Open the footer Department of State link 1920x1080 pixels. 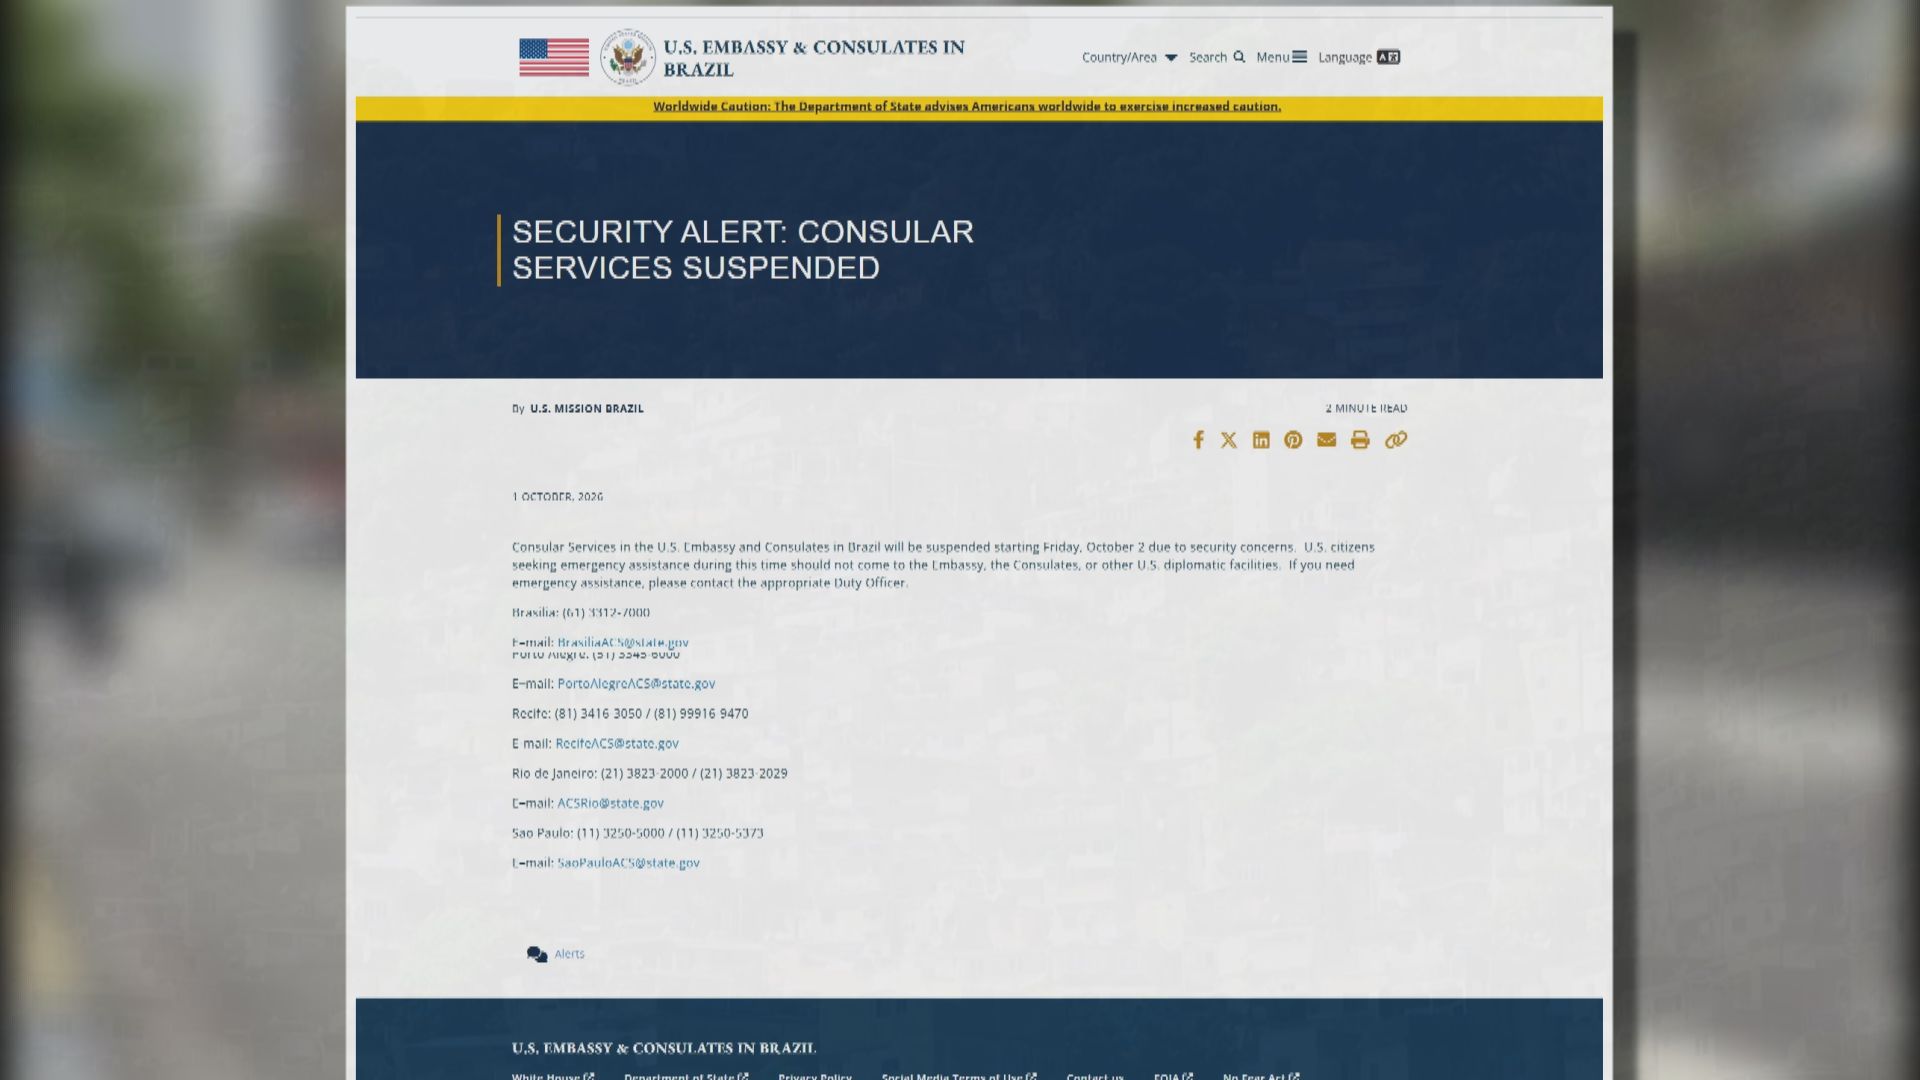point(685,1076)
